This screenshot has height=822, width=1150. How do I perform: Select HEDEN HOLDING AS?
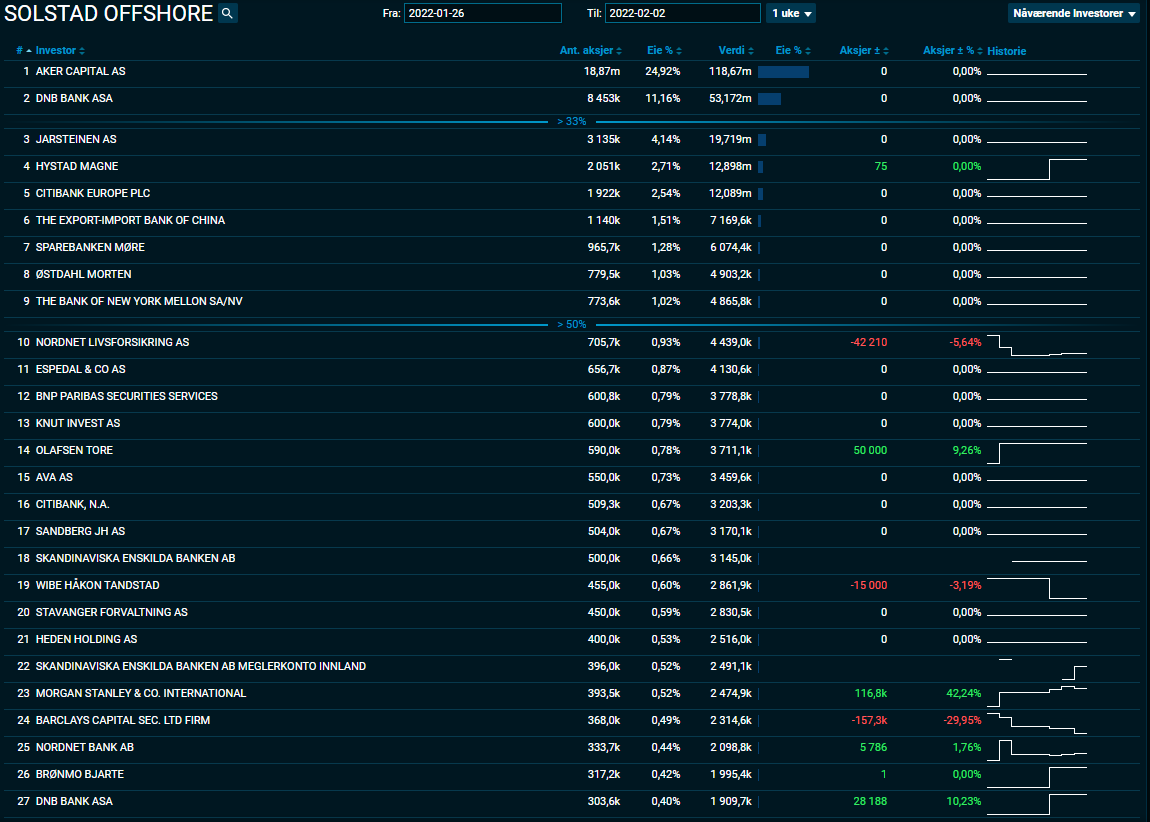click(x=87, y=639)
